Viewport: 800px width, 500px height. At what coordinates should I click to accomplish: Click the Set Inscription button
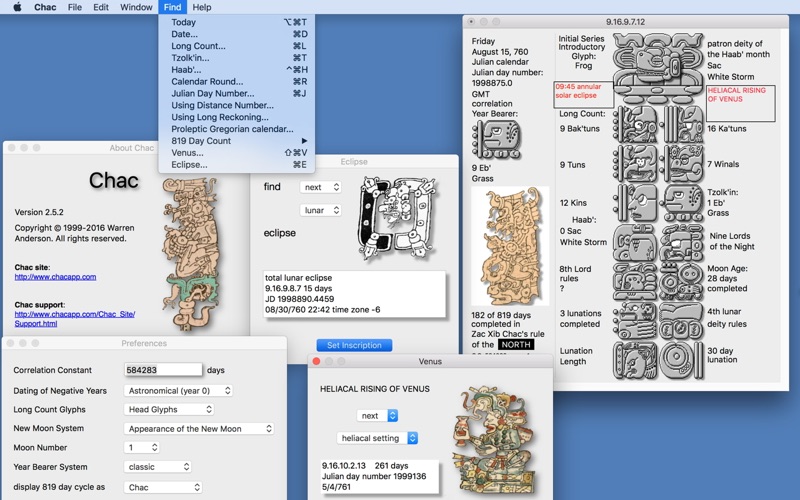354,345
